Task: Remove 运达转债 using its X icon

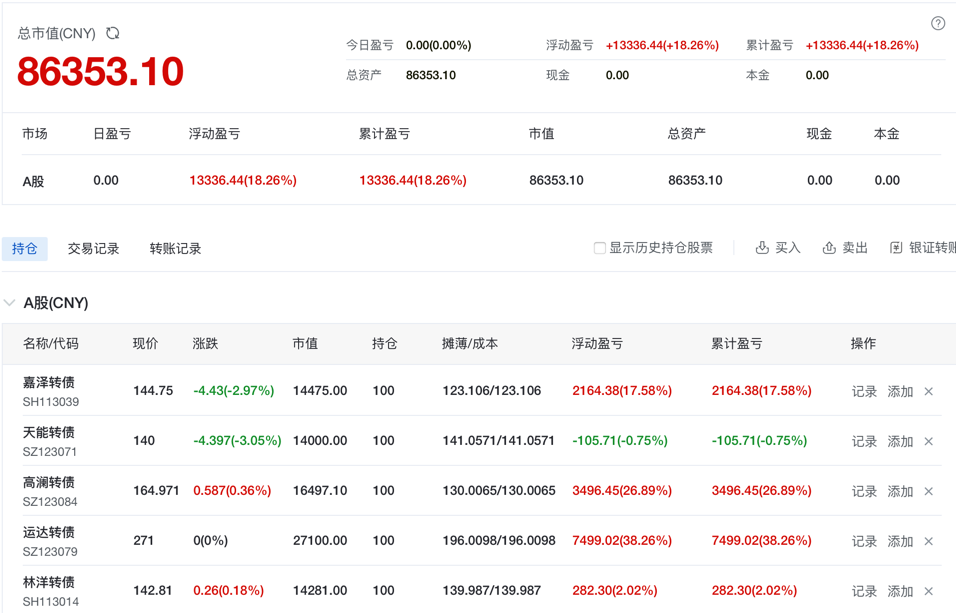Action: pyautogui.click(x=929, y=542)
